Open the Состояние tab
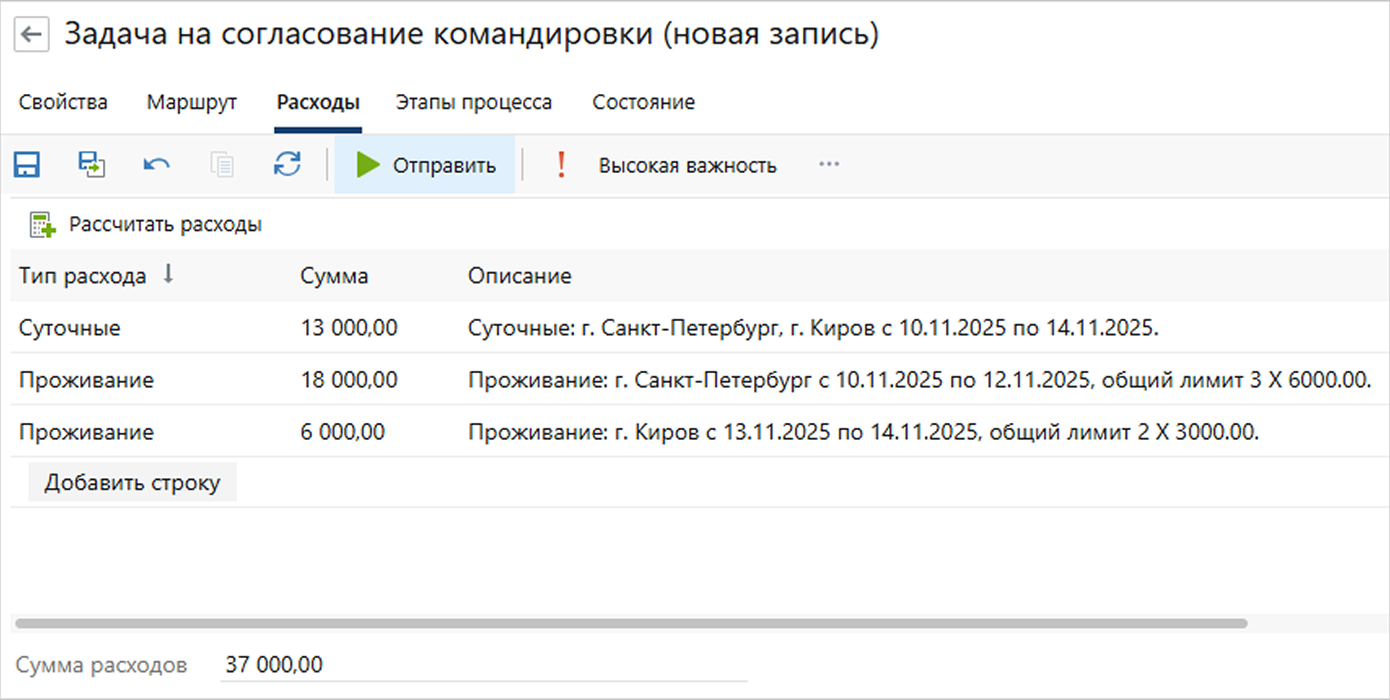This screenshot has width=1390, height=700. pyautogui.click(x=643, y=102)
